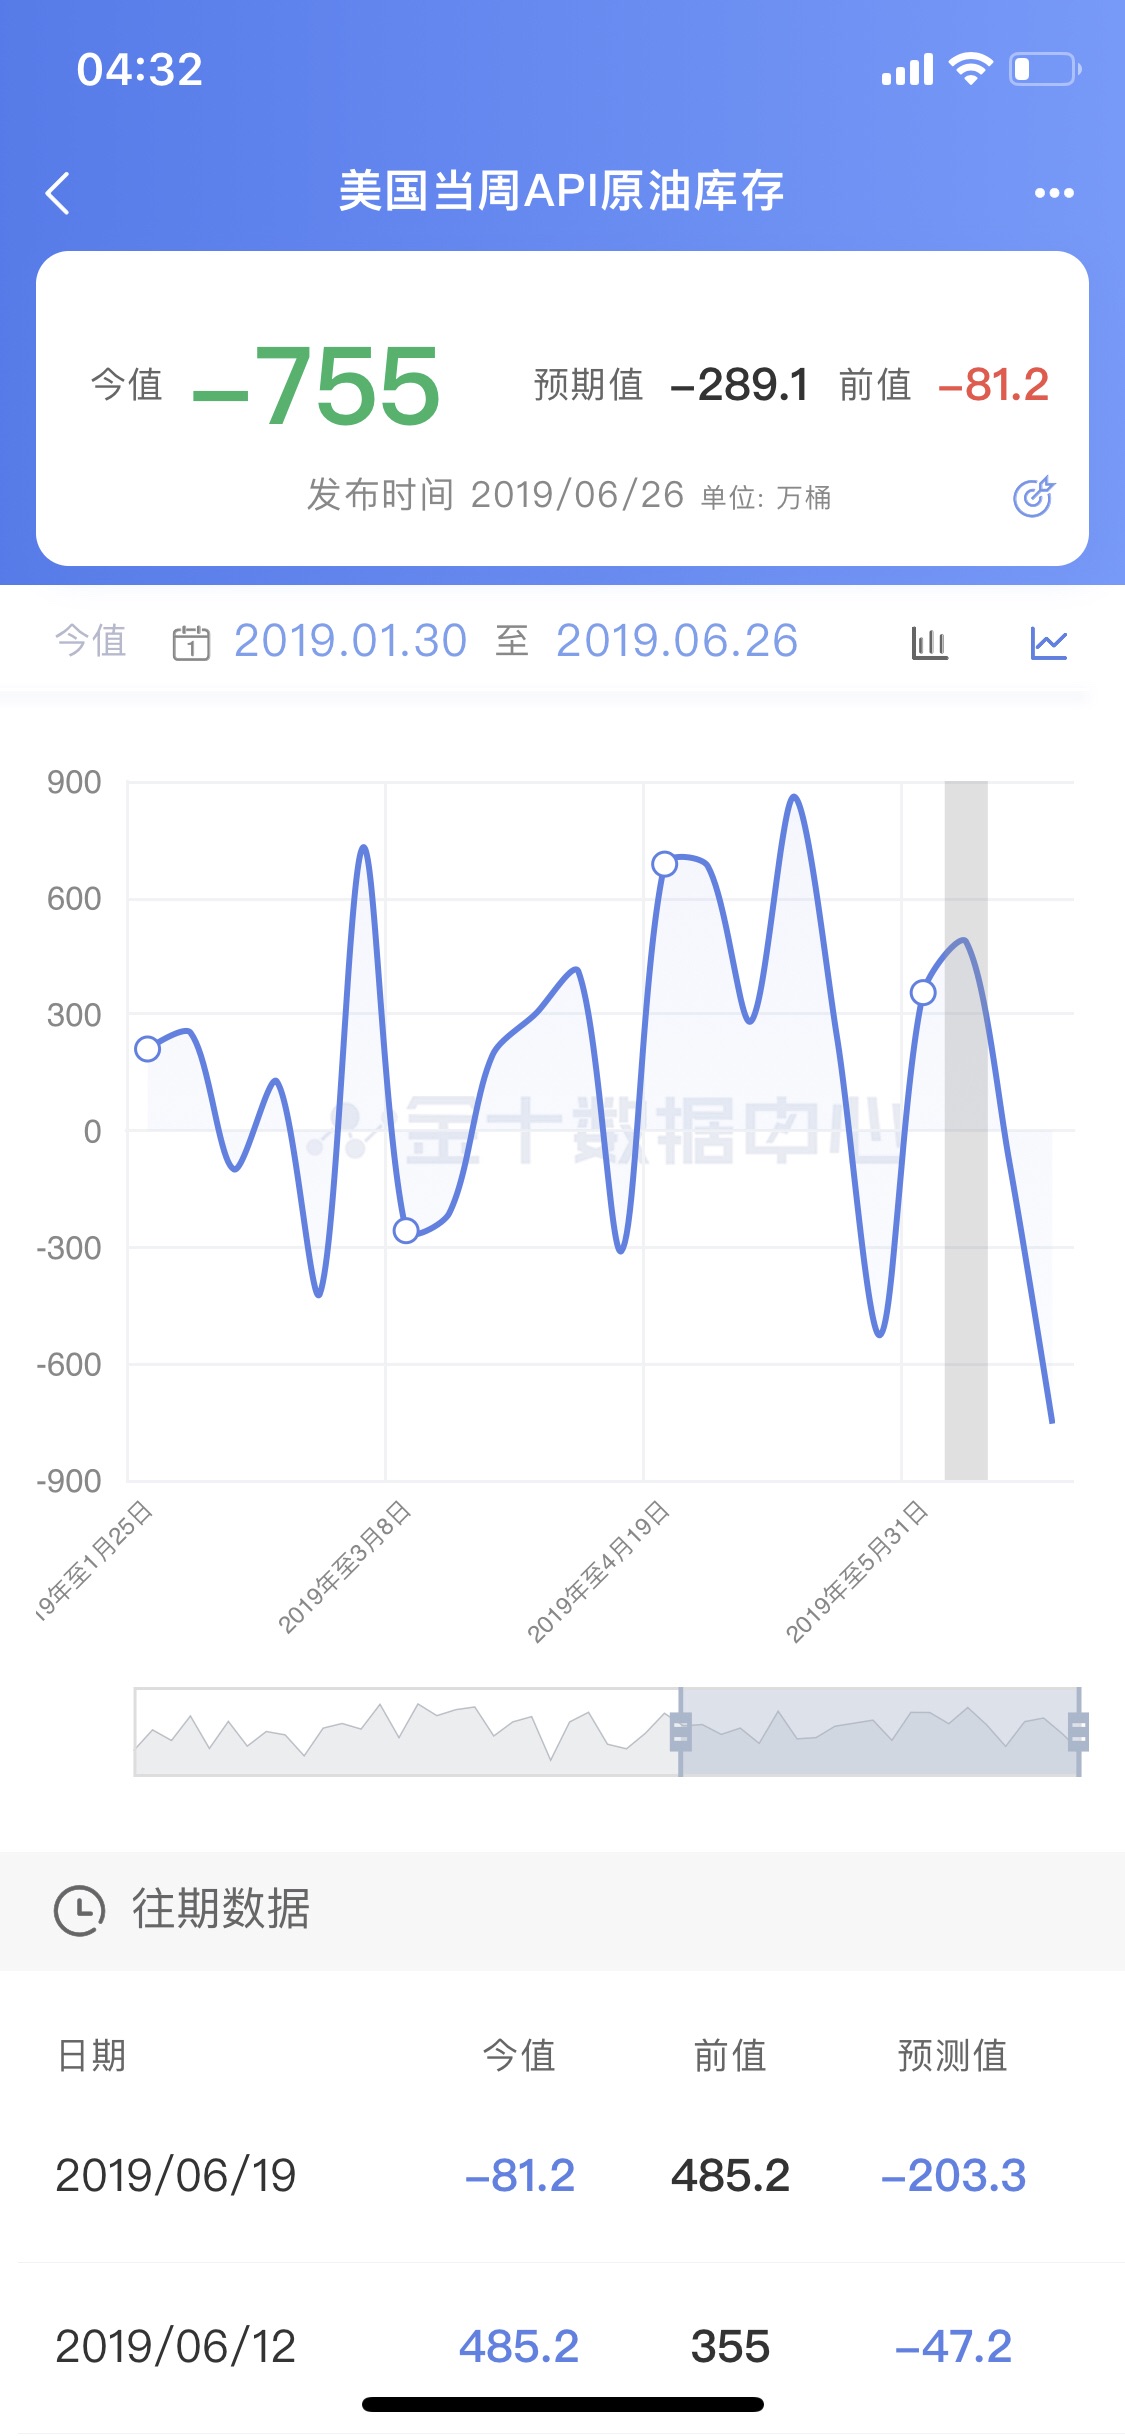This screenshot has width=1125, height=2436.
Task: Click right handle of range slider
Action: coord(1078,1732)
